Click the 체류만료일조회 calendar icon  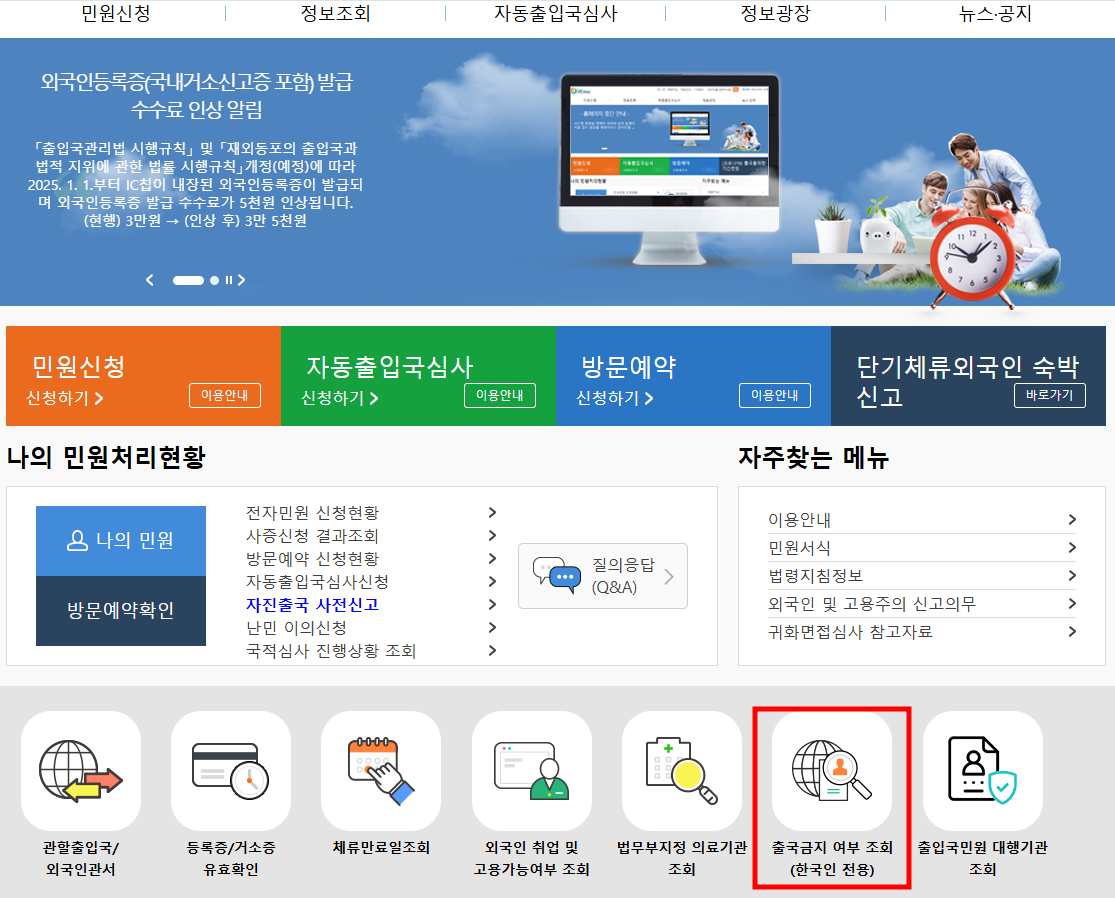coord(380,770)
